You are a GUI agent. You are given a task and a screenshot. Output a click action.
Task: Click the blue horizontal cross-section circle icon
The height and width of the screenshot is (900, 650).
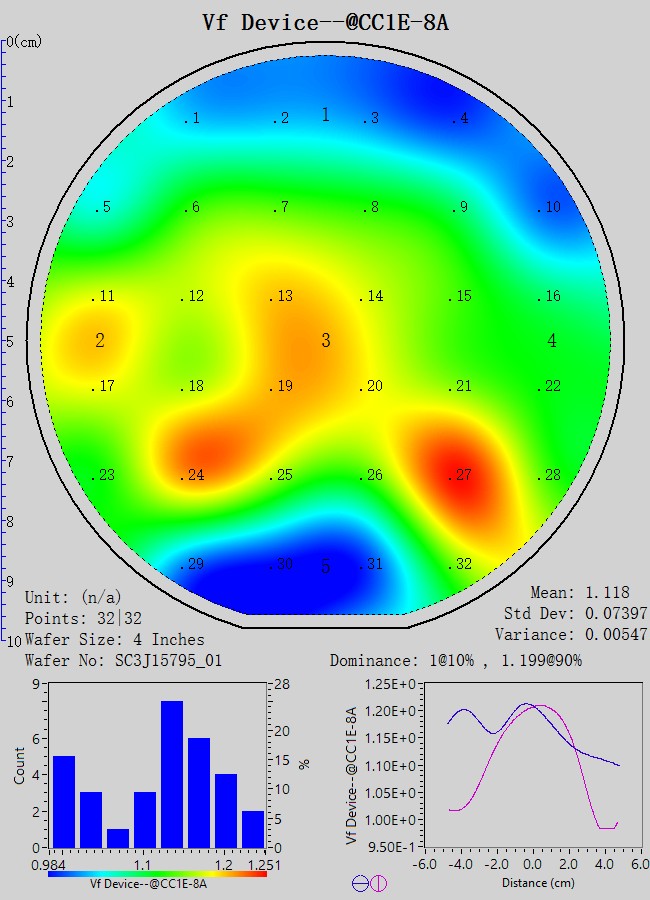360,883
